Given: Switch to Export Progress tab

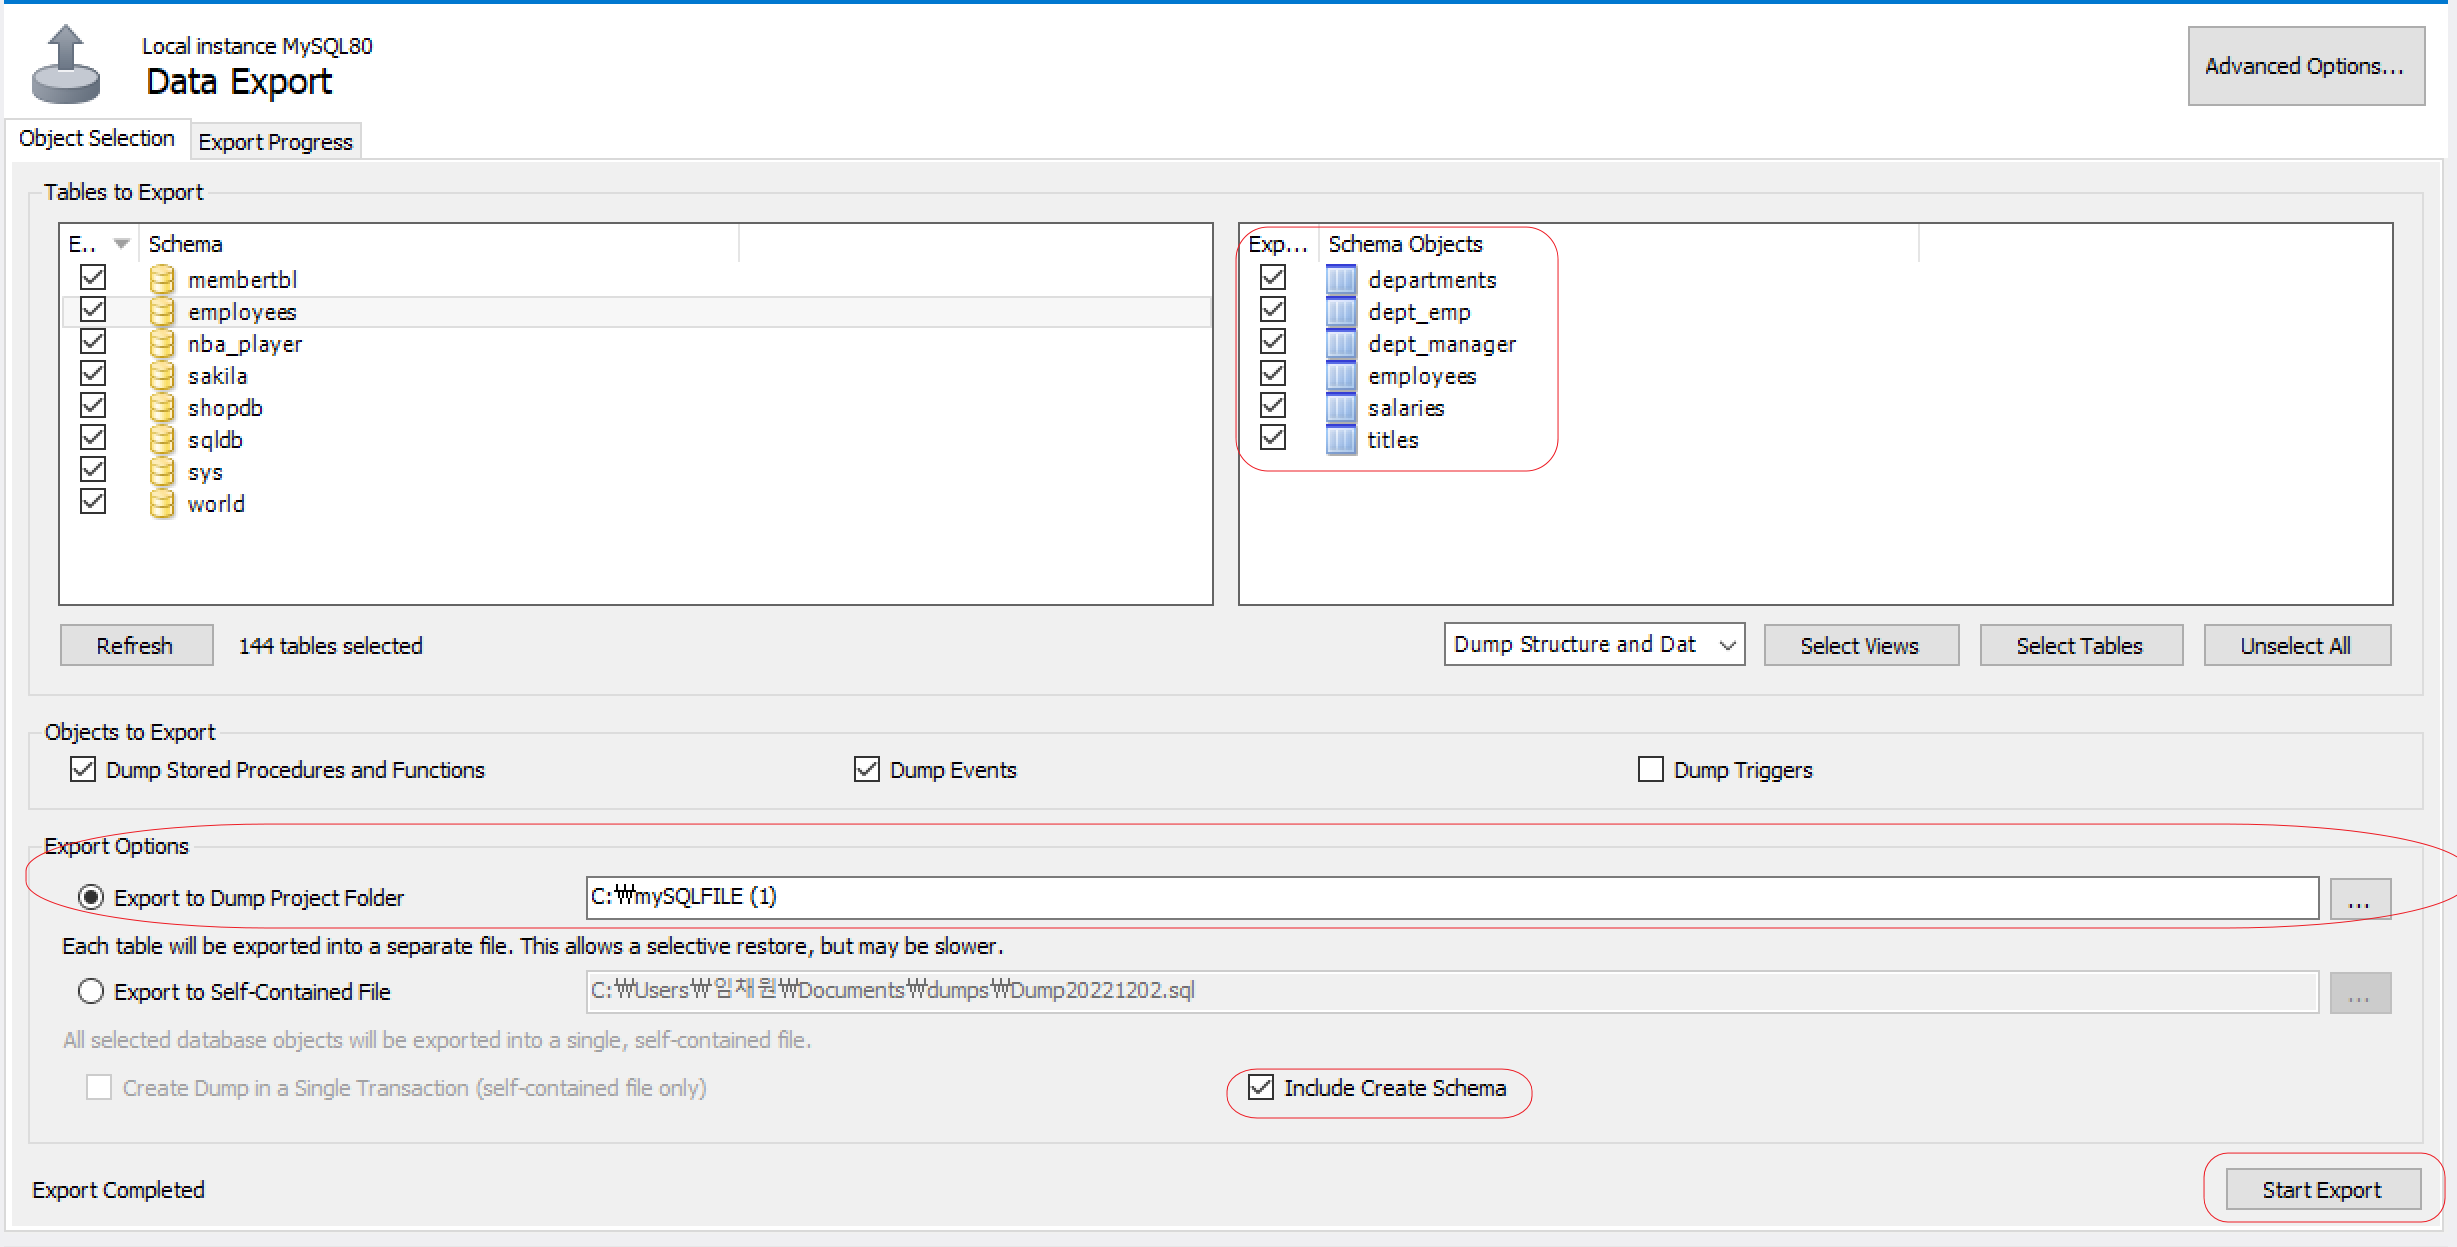Looking at the screenshot, I should [x=275, y=142].
